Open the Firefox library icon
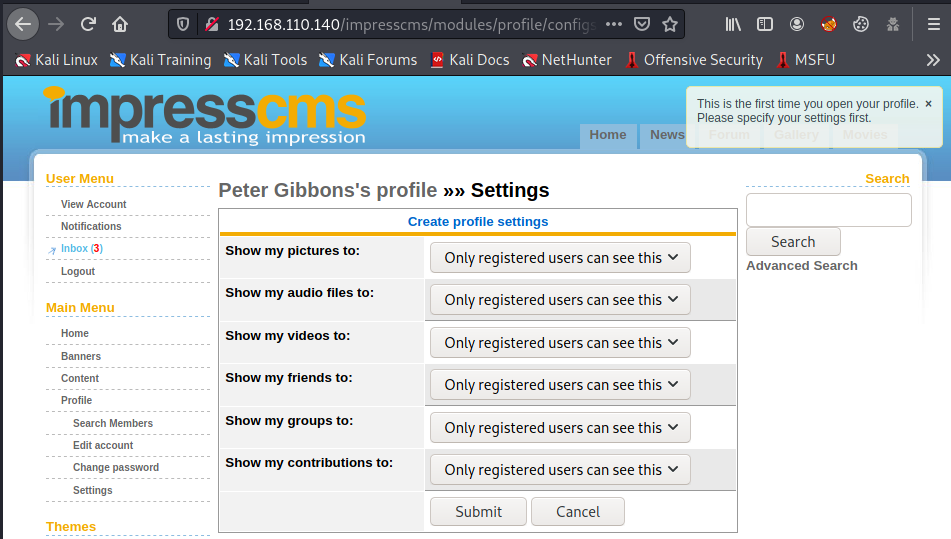This screenshot has height=539, width=951. [733, 23]
